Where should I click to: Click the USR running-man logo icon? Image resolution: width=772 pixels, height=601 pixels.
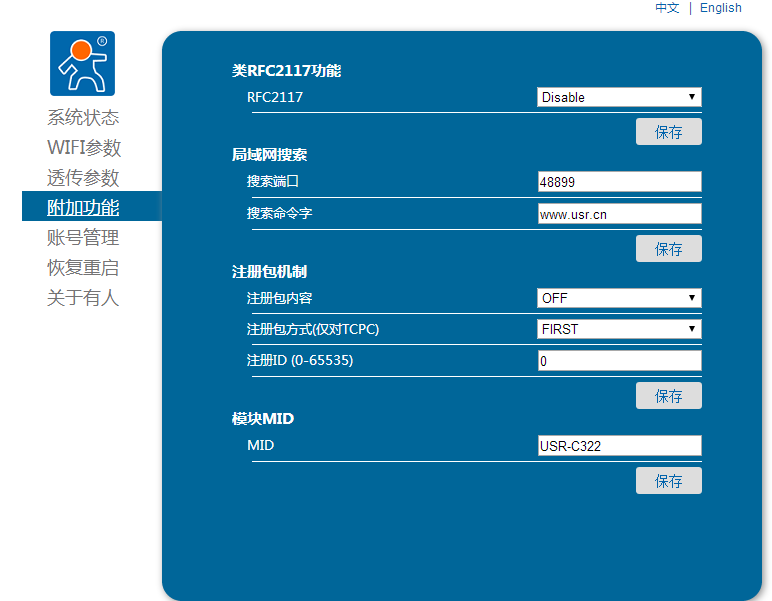82,63
